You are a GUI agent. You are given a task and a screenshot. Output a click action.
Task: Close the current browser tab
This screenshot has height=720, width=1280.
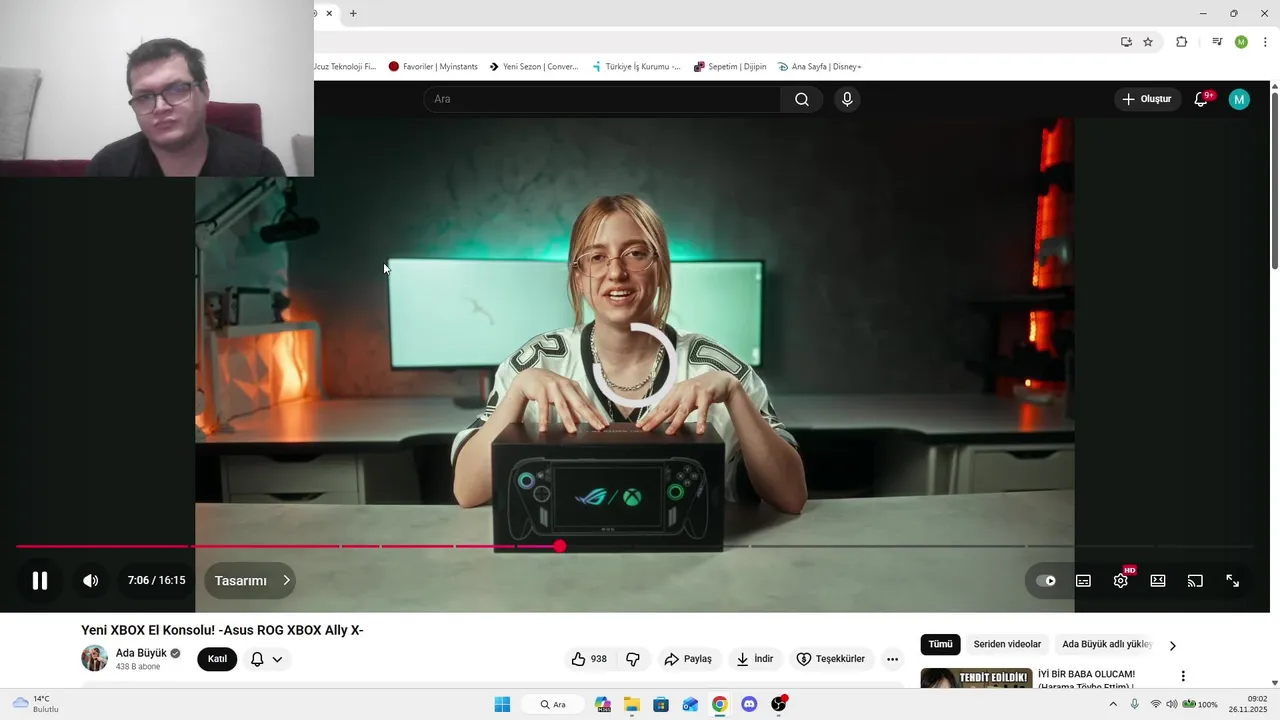(x=329, y=14)
